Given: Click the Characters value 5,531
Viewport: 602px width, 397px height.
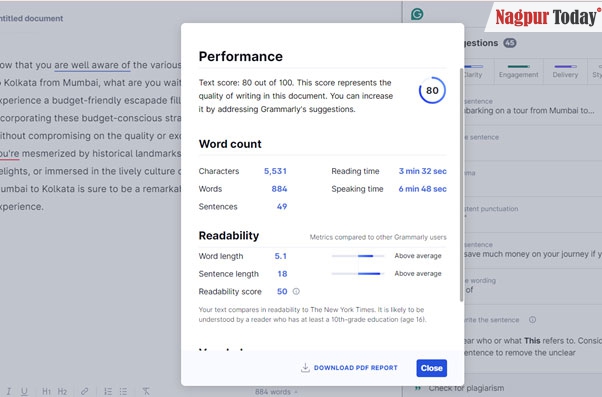Looking at the screenshot, I should point(275,171).
